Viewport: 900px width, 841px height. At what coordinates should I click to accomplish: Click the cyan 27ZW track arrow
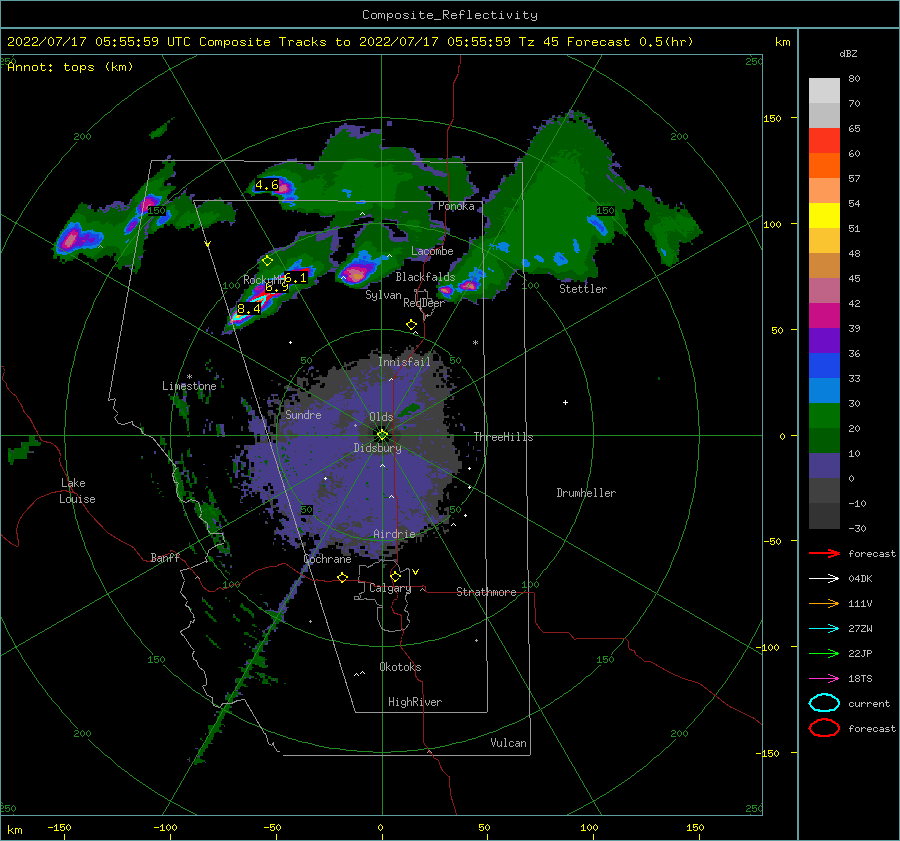point(824,629)
